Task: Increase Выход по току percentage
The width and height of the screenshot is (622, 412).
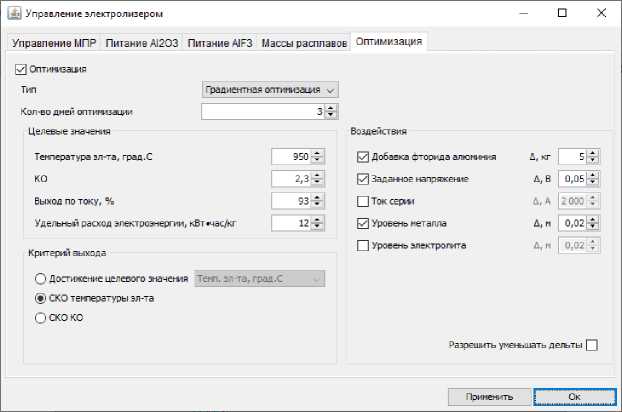Action: 317,197
